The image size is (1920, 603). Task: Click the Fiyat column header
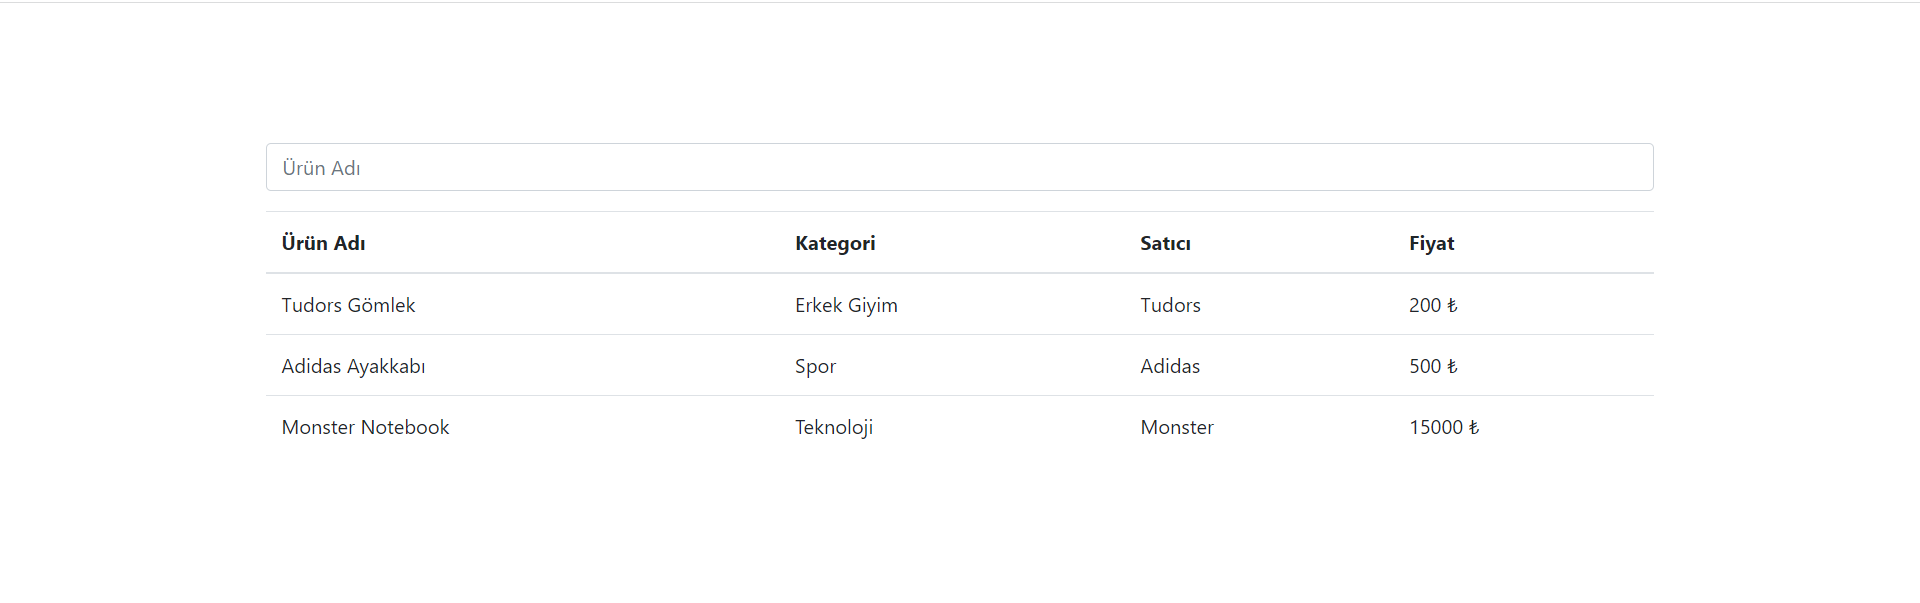click(x=1431, y=244)
